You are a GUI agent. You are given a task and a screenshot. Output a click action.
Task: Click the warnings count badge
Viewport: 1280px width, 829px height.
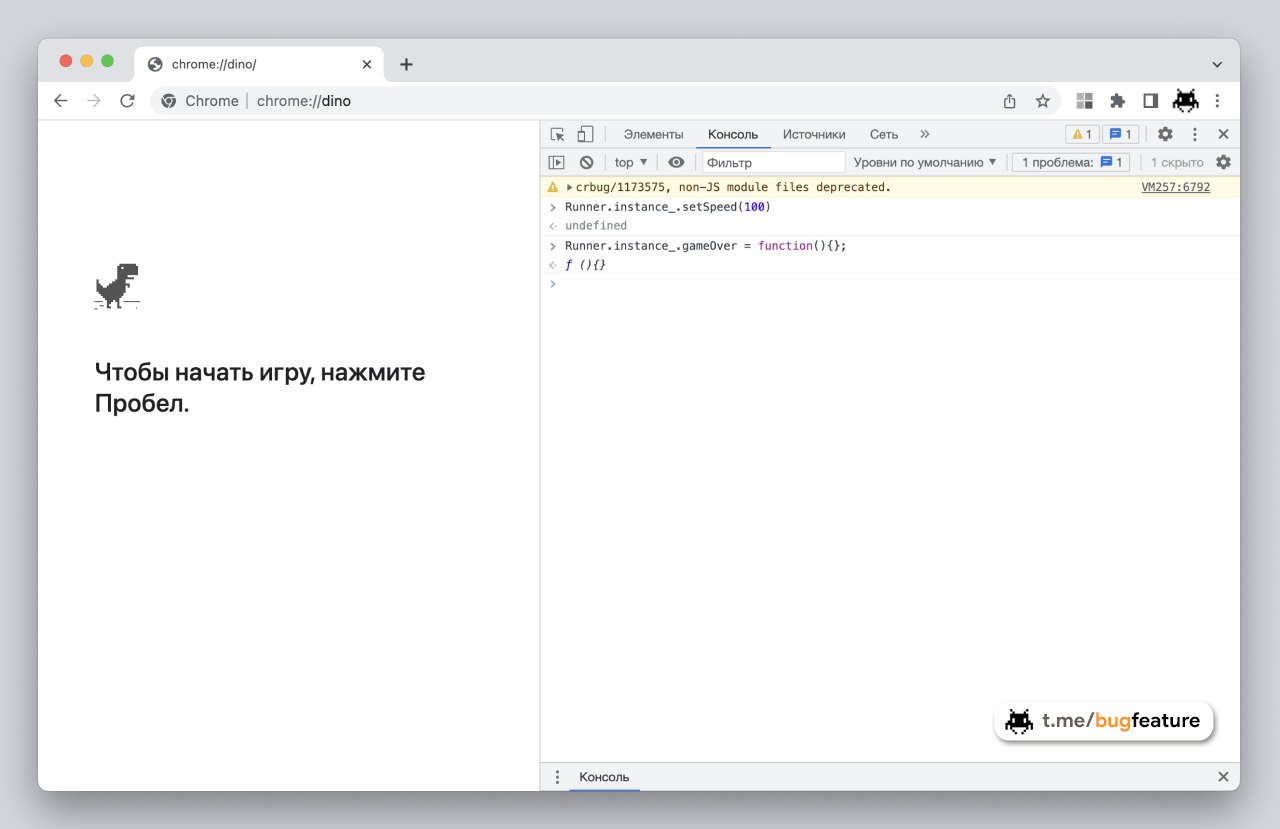click(1082, 134)
